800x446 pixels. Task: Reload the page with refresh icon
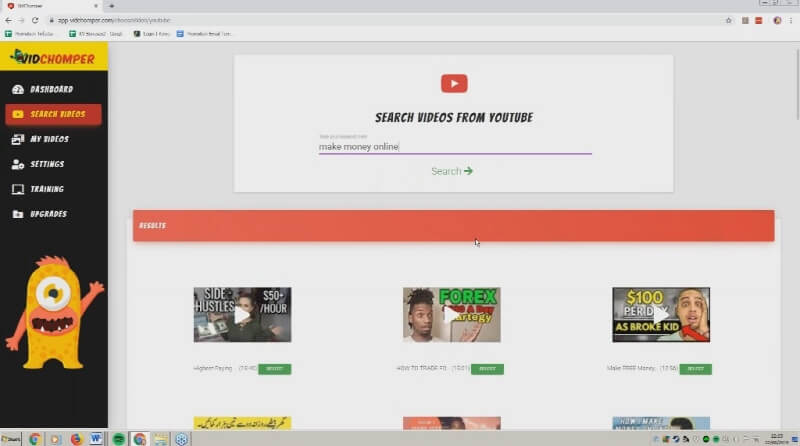pyautogui.click(x=35, y=20)
